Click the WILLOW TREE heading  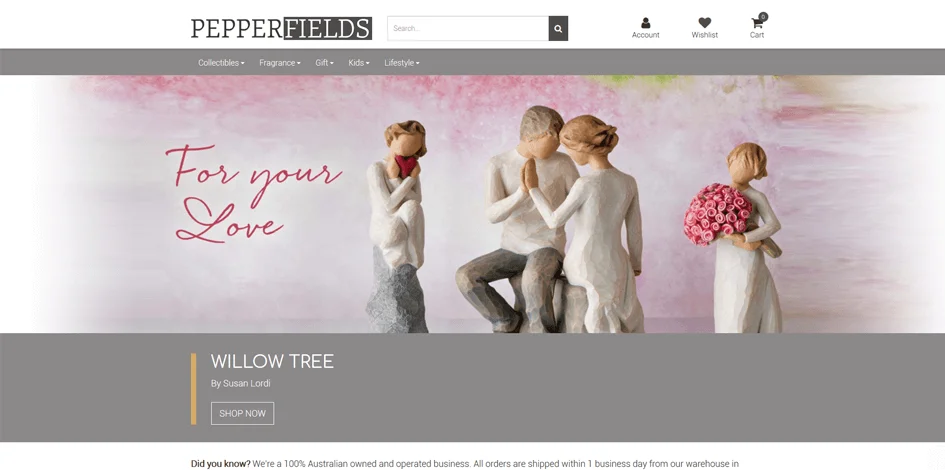[x=272, y=362]
